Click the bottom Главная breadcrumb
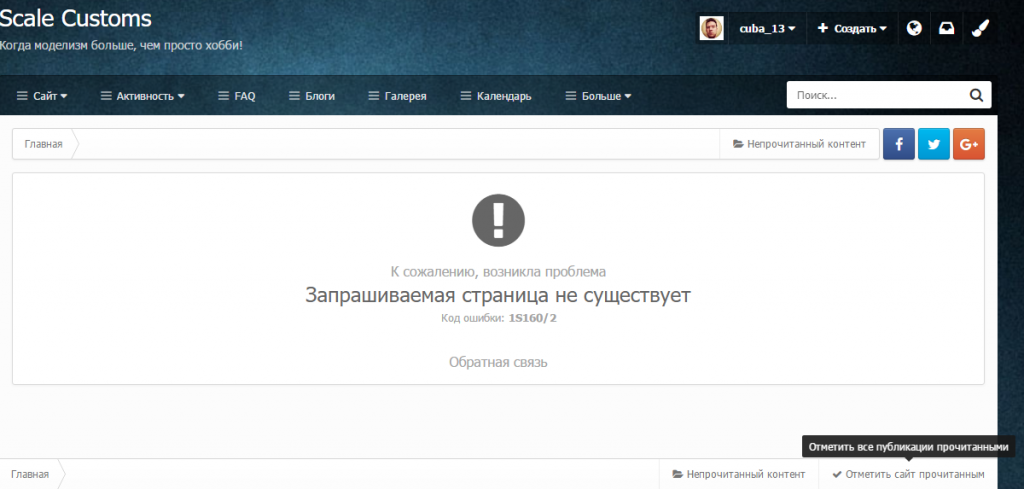The width and height of the screenshot is (1024, 489). [x=30, y=475]
